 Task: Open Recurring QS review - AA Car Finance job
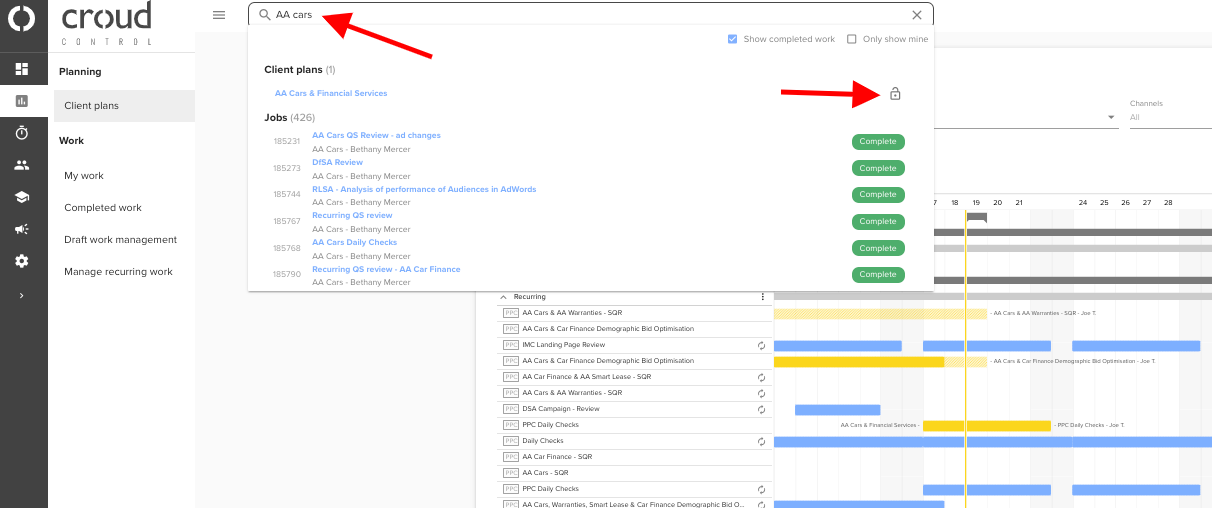pos(386,269)
